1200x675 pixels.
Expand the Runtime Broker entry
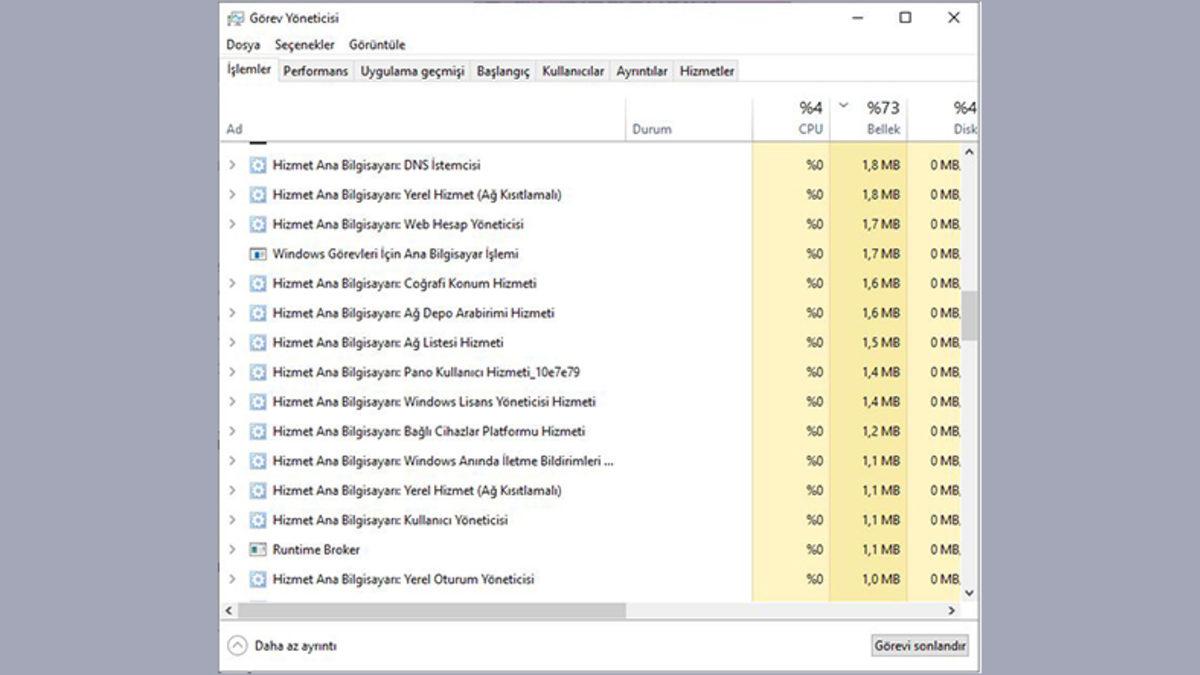233,549
